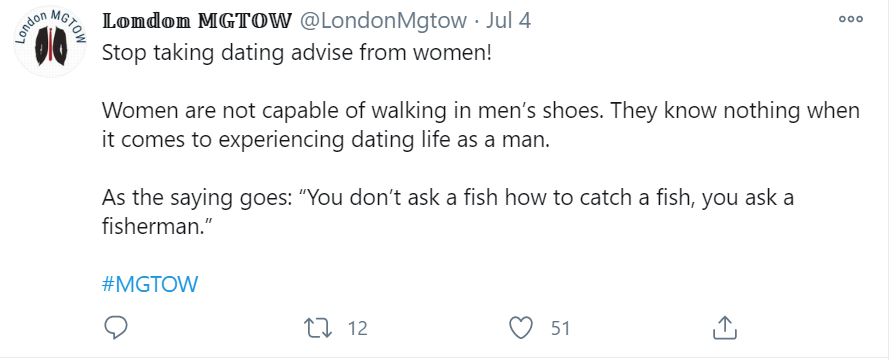Open the reply speech bubble icon
This screenshot has width=896, height=360.
(116, 328)
